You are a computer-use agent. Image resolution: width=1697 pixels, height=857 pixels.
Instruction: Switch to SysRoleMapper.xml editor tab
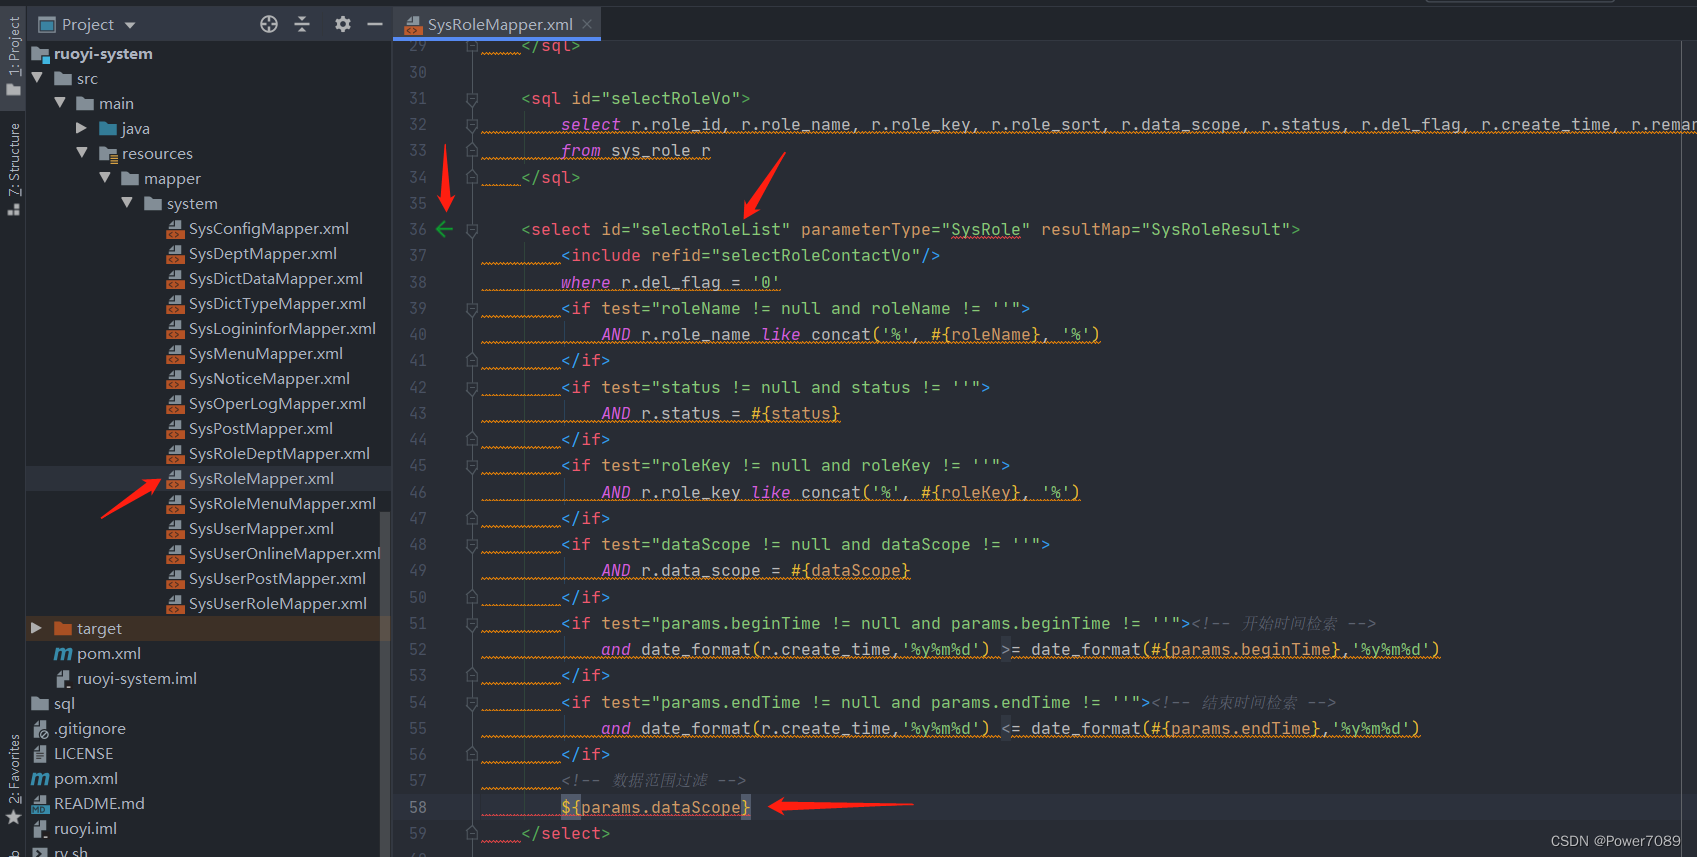(499, 24)
